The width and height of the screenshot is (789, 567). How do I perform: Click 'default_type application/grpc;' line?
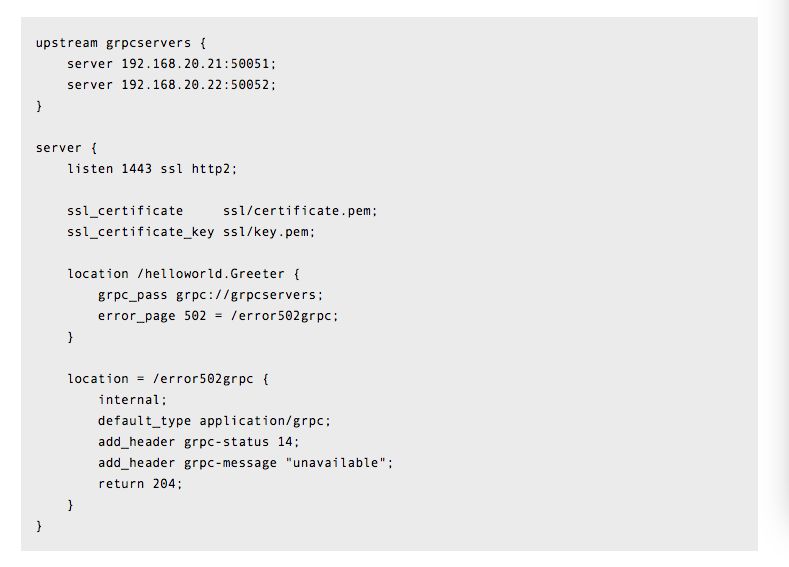coord(214,421)
